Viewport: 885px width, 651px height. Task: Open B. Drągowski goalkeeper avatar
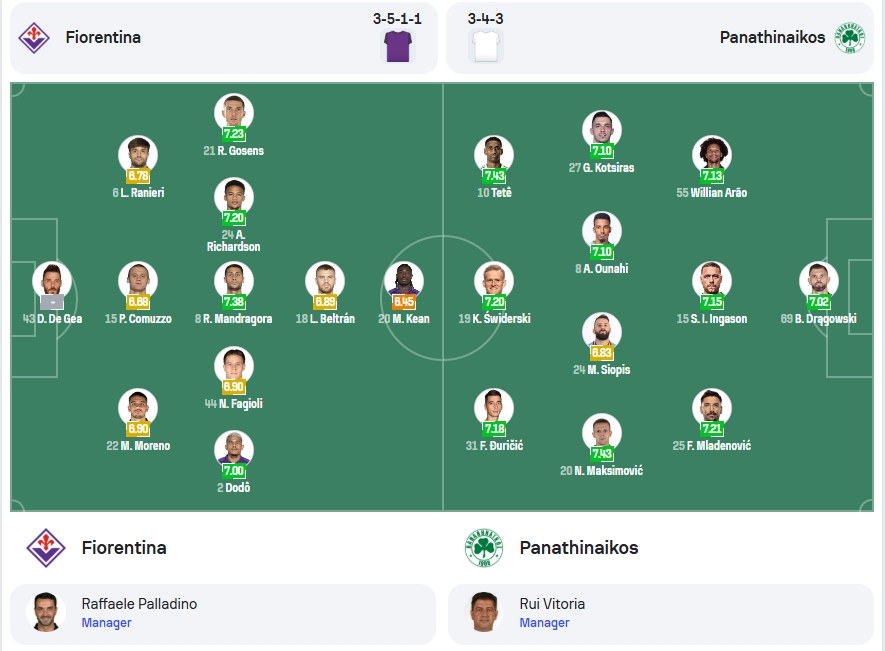pos(818,281)
